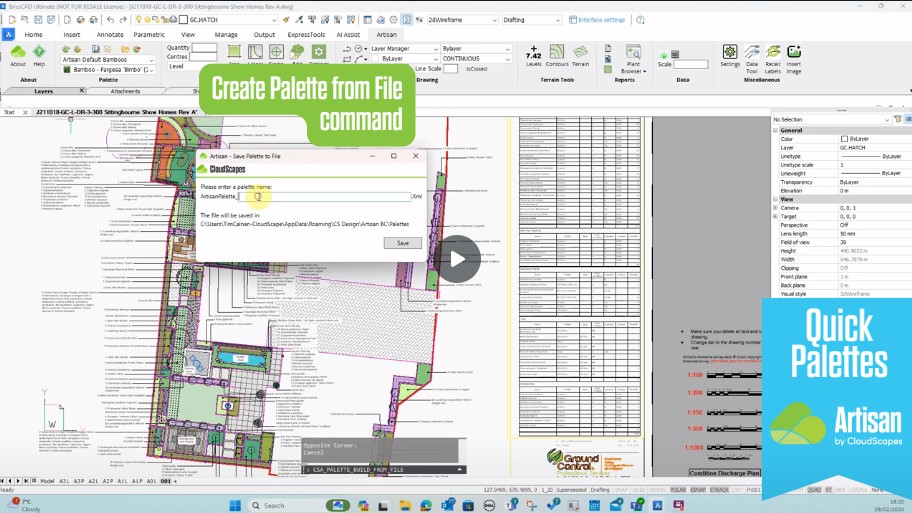The image size is (912, 513).
Task: Click the Levels terrain tool
Action: pyautogui.click(x=533, y=55)
